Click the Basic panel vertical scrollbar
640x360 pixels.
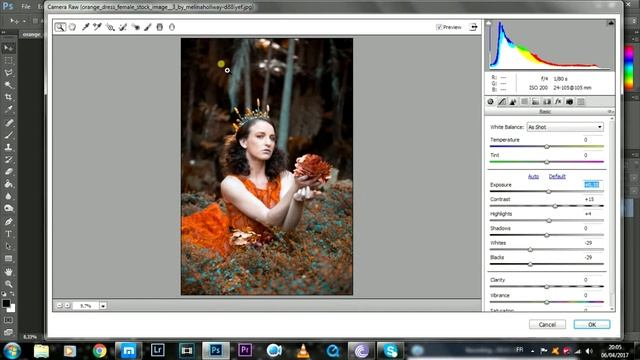(611, 213)
